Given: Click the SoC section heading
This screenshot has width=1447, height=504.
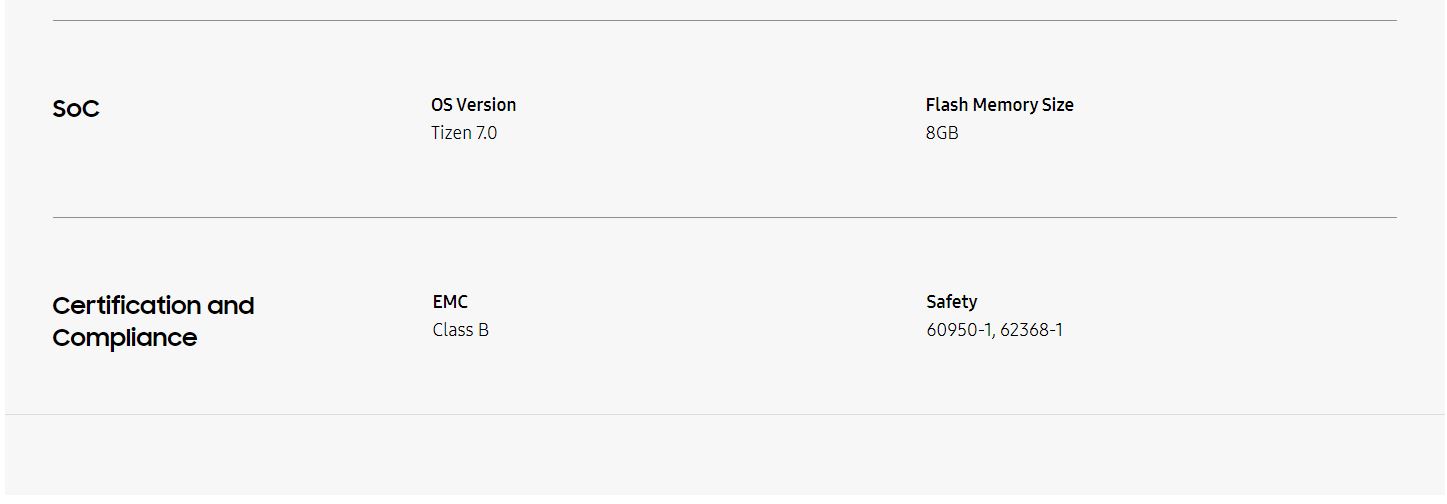Looking at the screenshot, I should coord(76,109).
